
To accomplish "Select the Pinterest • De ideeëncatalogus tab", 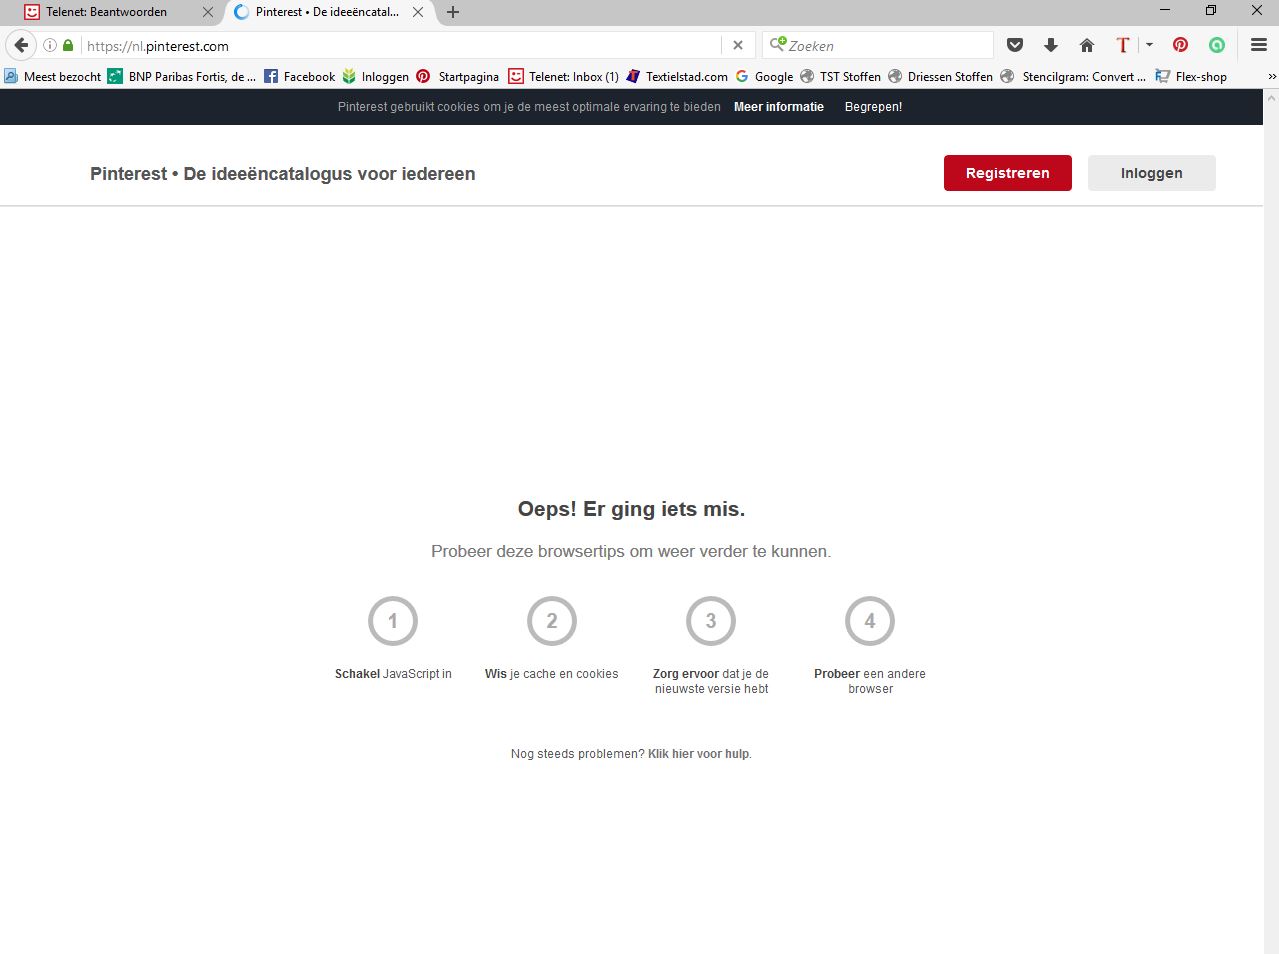I will coord(326,12).
